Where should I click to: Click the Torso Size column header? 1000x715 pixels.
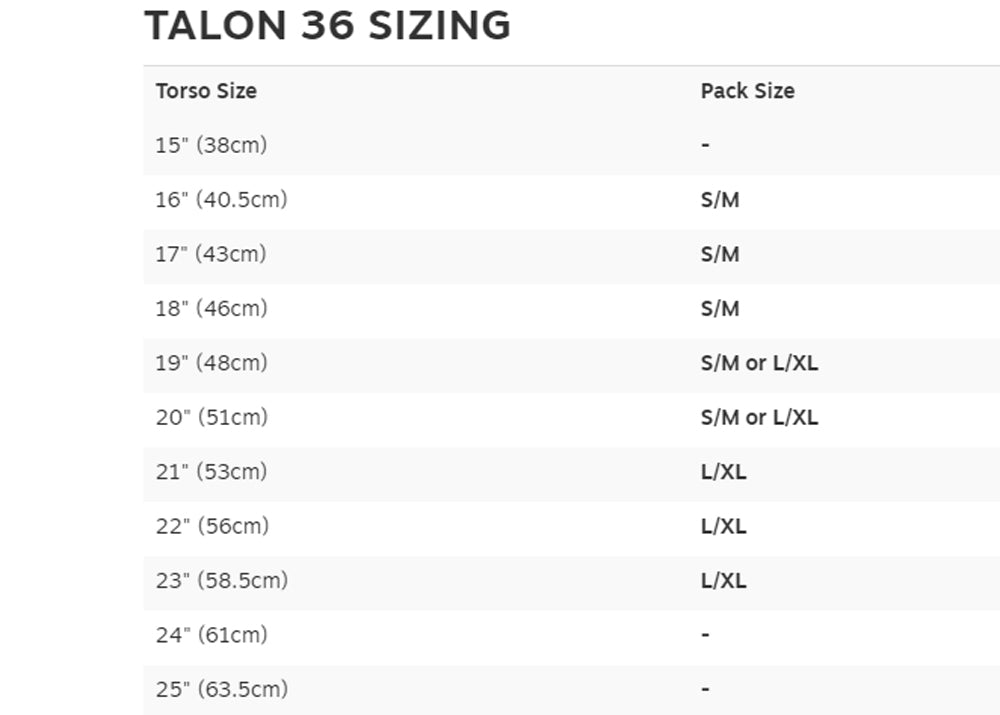(206, 91)
